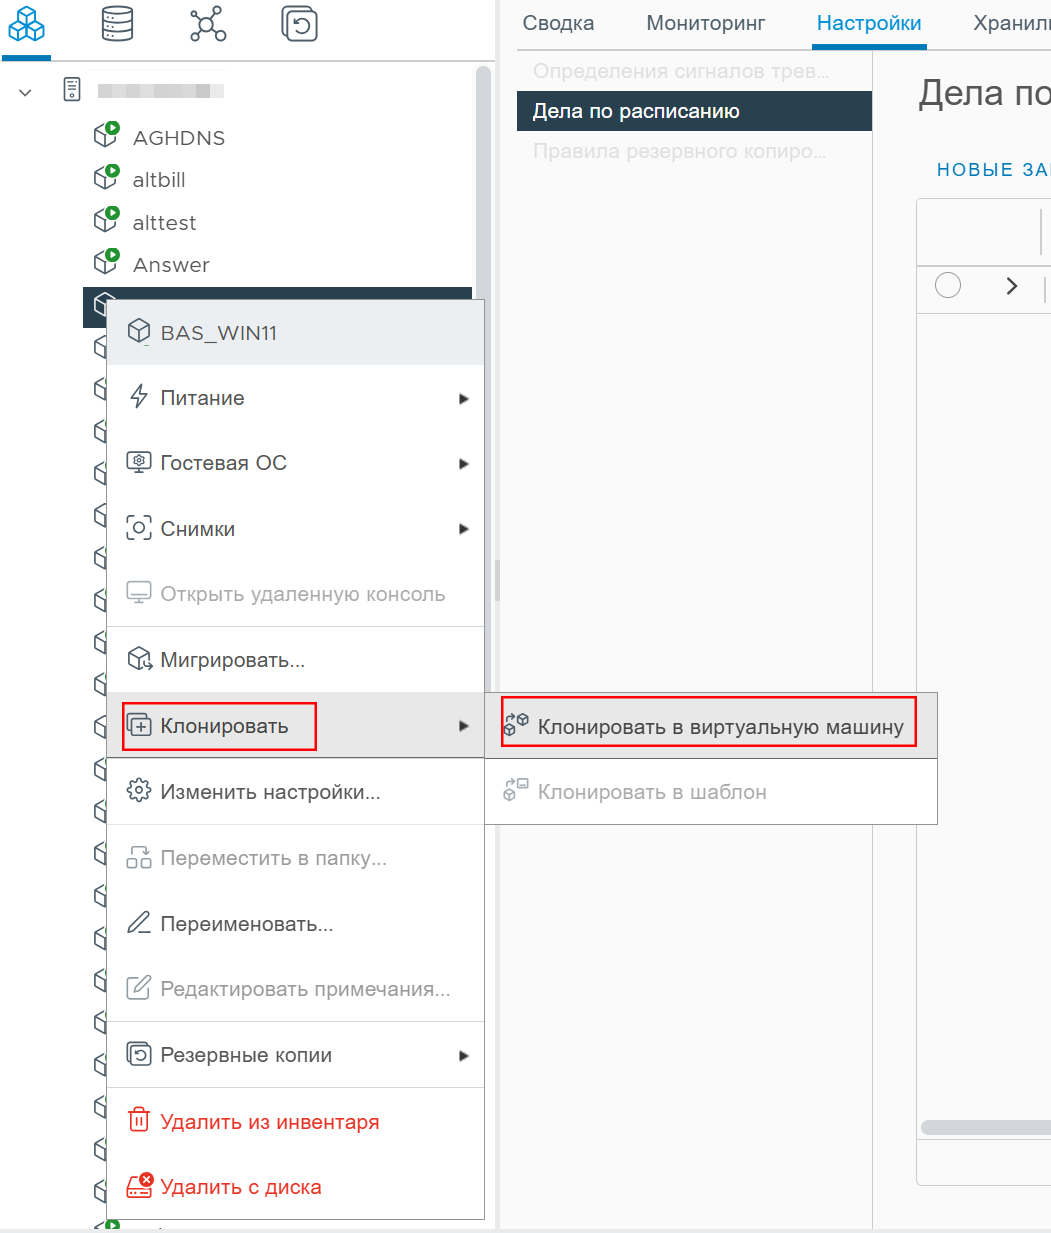Click the altbill virtual machine icon
Image resolution: width=1051 pixels, height=1233 pixels.
(106, 177)
